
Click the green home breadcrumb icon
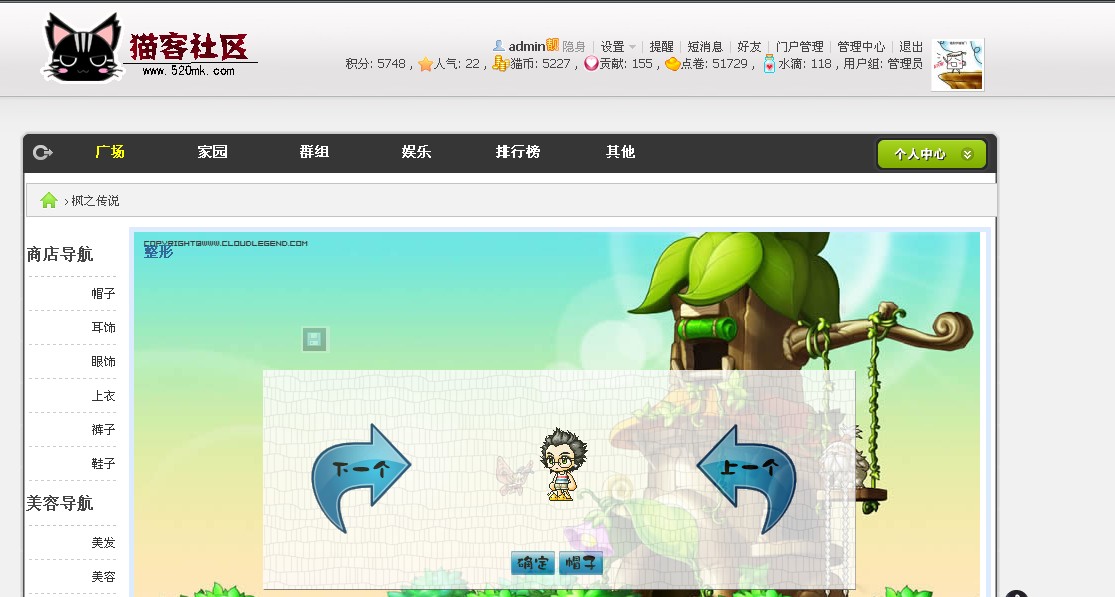pyautogui.click(x=47, y=199)
